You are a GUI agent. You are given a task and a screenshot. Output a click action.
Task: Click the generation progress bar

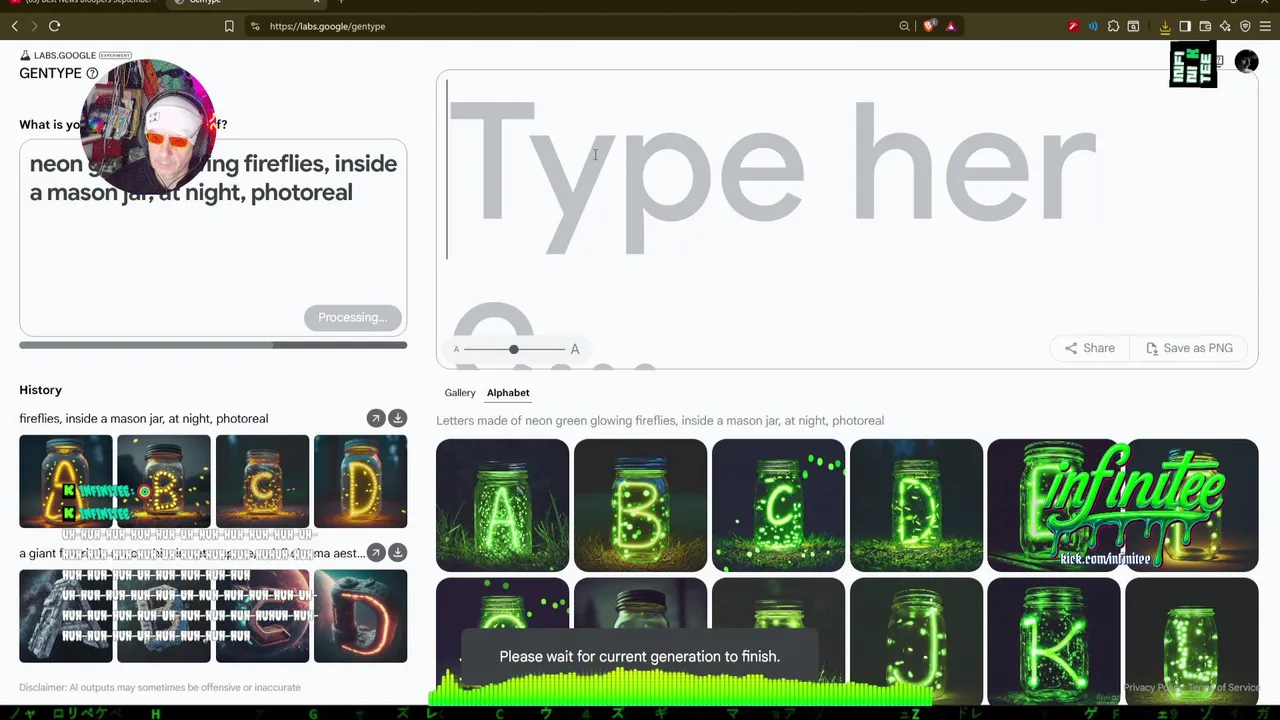pos(213,345)
